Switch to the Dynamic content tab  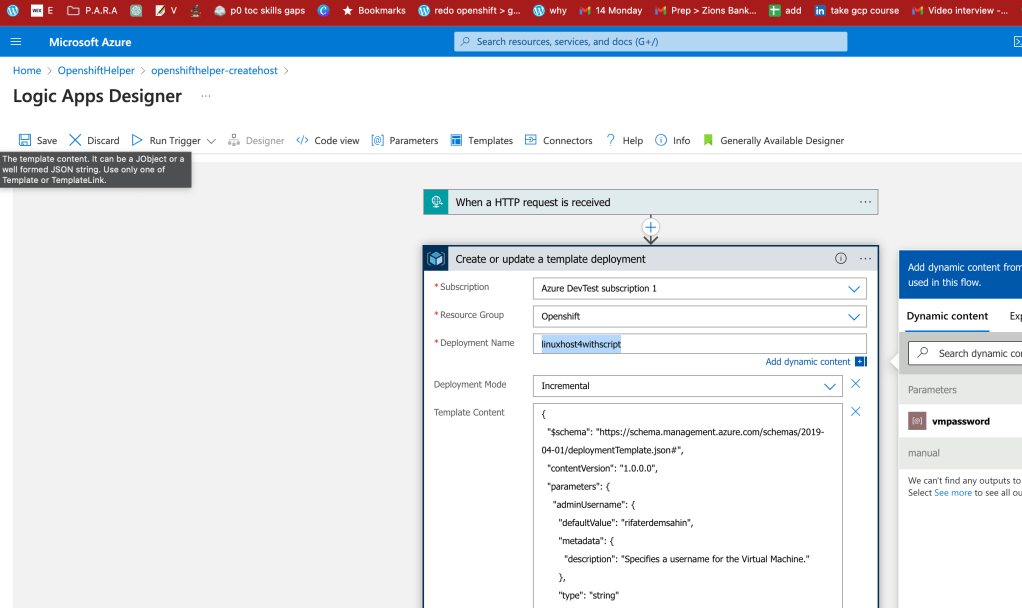(x=947, y=316)
